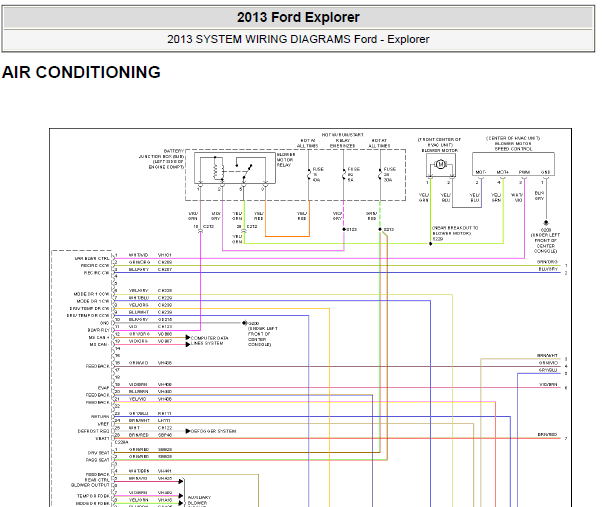This screenshot has width=605, height=507.
Task: Click 'HOT IN RUN/START' label above fuses
Action: pos(343,135)
